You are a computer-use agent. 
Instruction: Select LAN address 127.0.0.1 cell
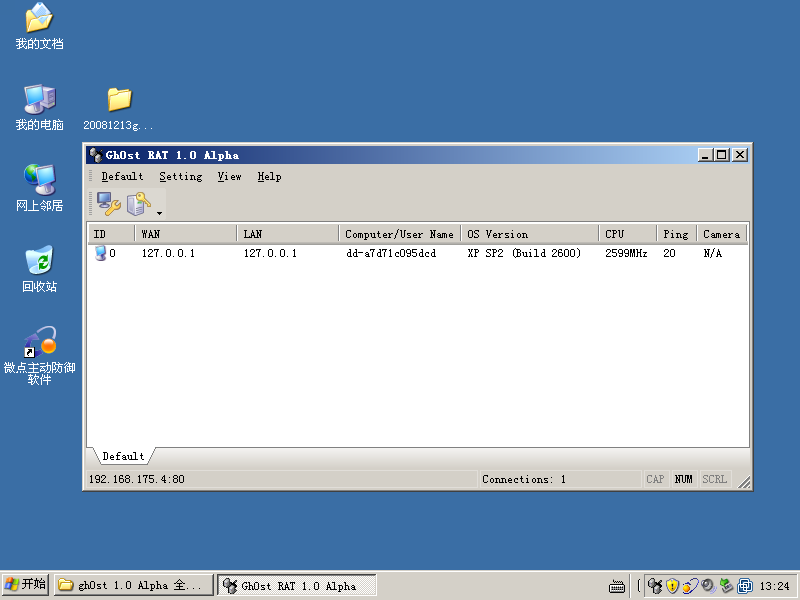point(270,253)
